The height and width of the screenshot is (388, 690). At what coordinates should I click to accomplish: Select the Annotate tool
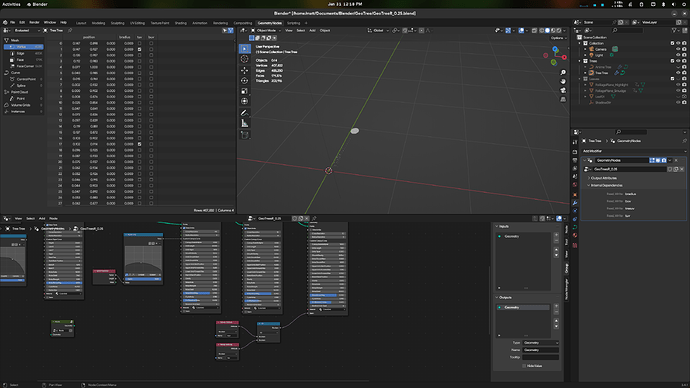coord(245,113)
